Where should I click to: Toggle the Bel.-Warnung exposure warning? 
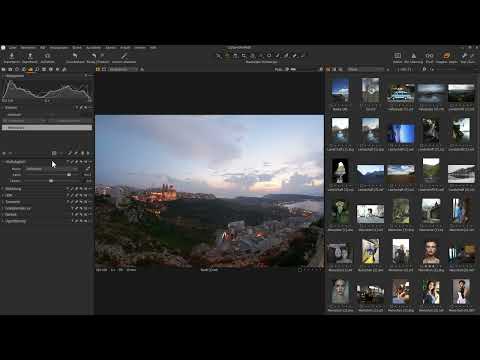[x=413, y=56]
